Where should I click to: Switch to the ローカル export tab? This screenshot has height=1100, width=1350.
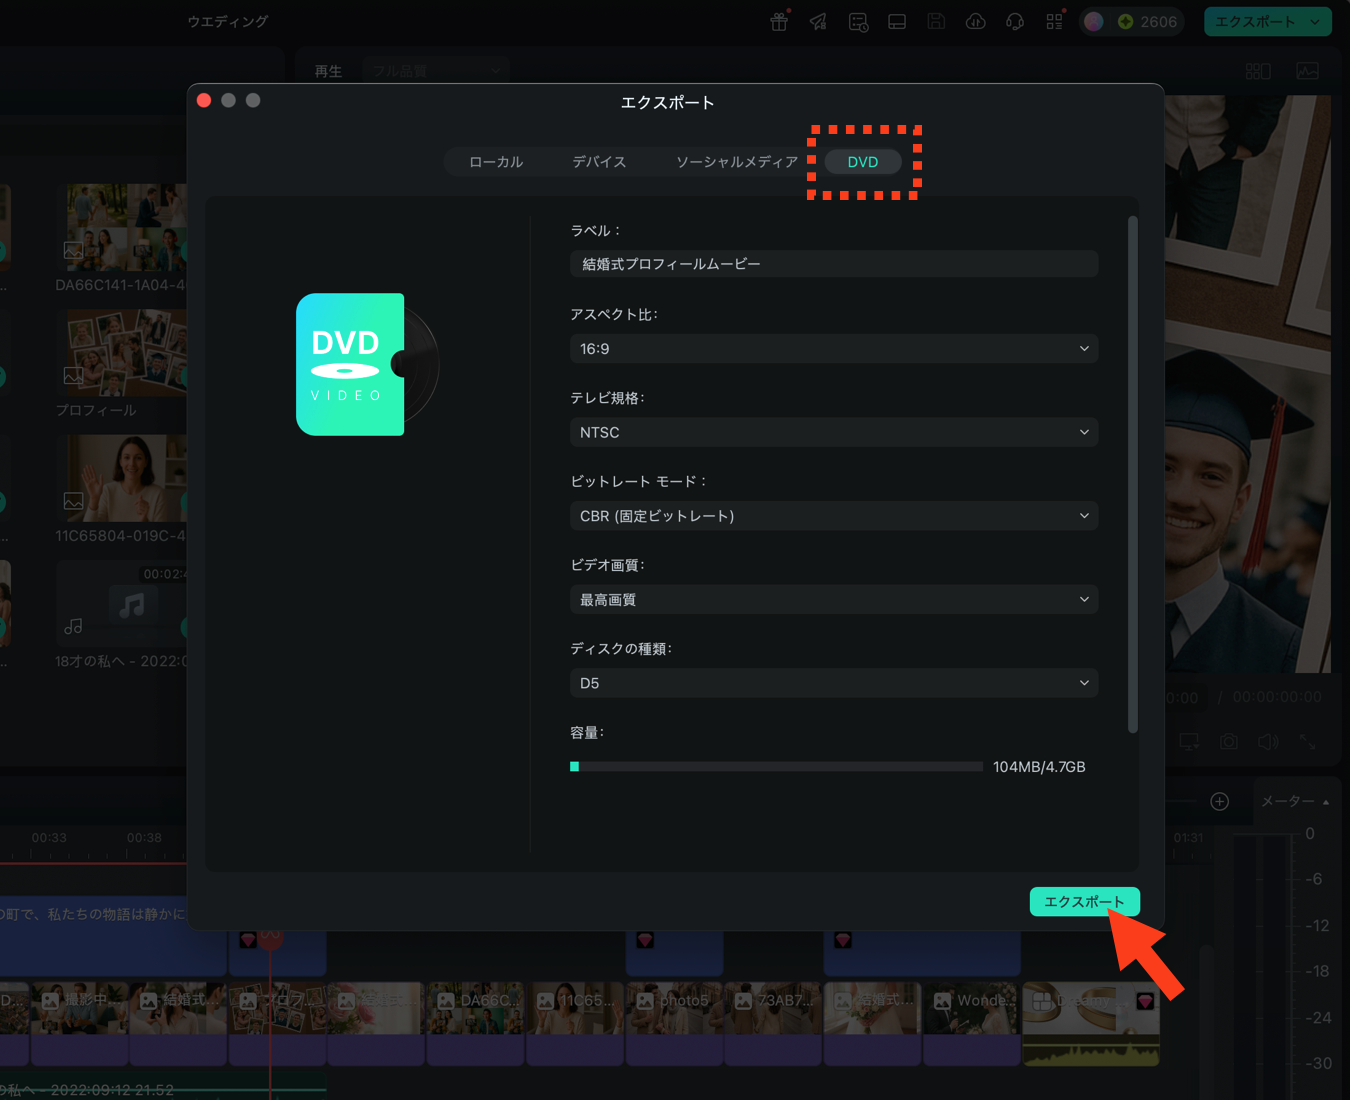click(496, 162)
